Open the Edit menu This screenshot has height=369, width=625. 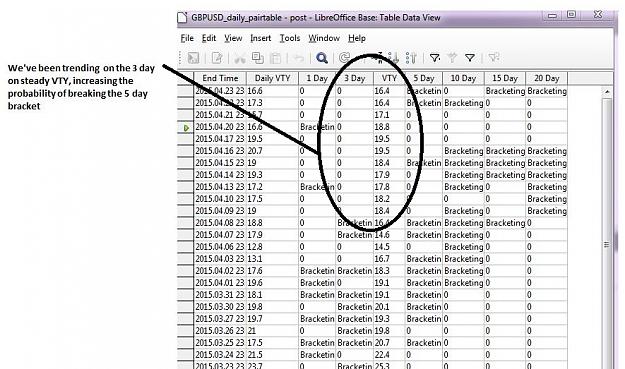coord(209,38)
